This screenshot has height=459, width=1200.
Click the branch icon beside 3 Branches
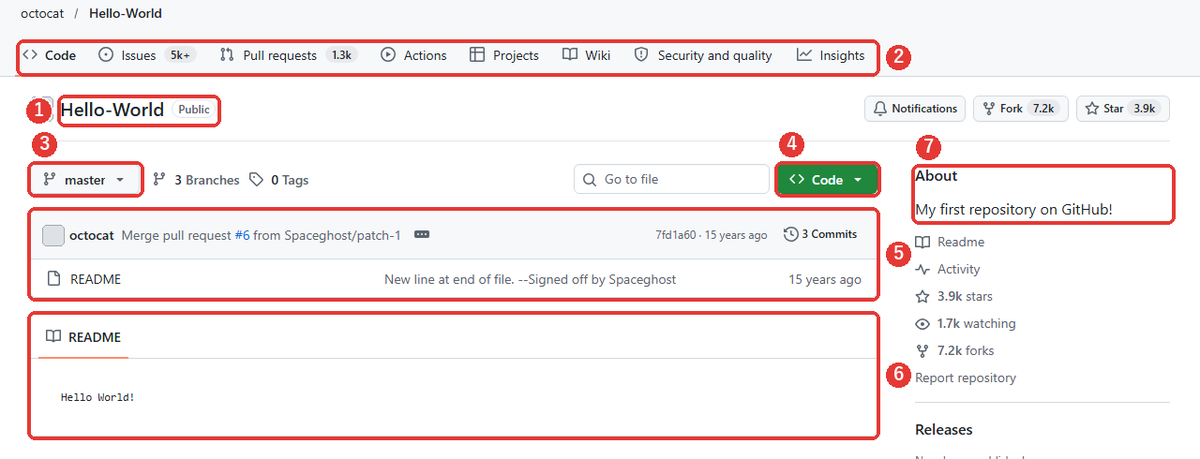point(159,180)
